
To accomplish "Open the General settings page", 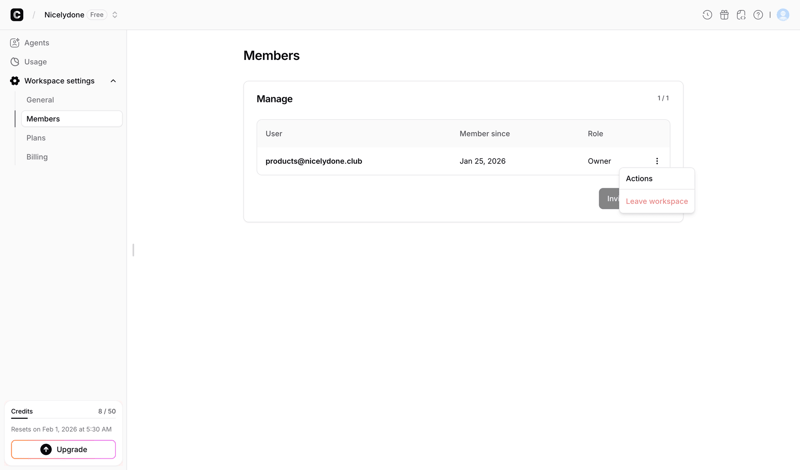I will pos(40,100).
